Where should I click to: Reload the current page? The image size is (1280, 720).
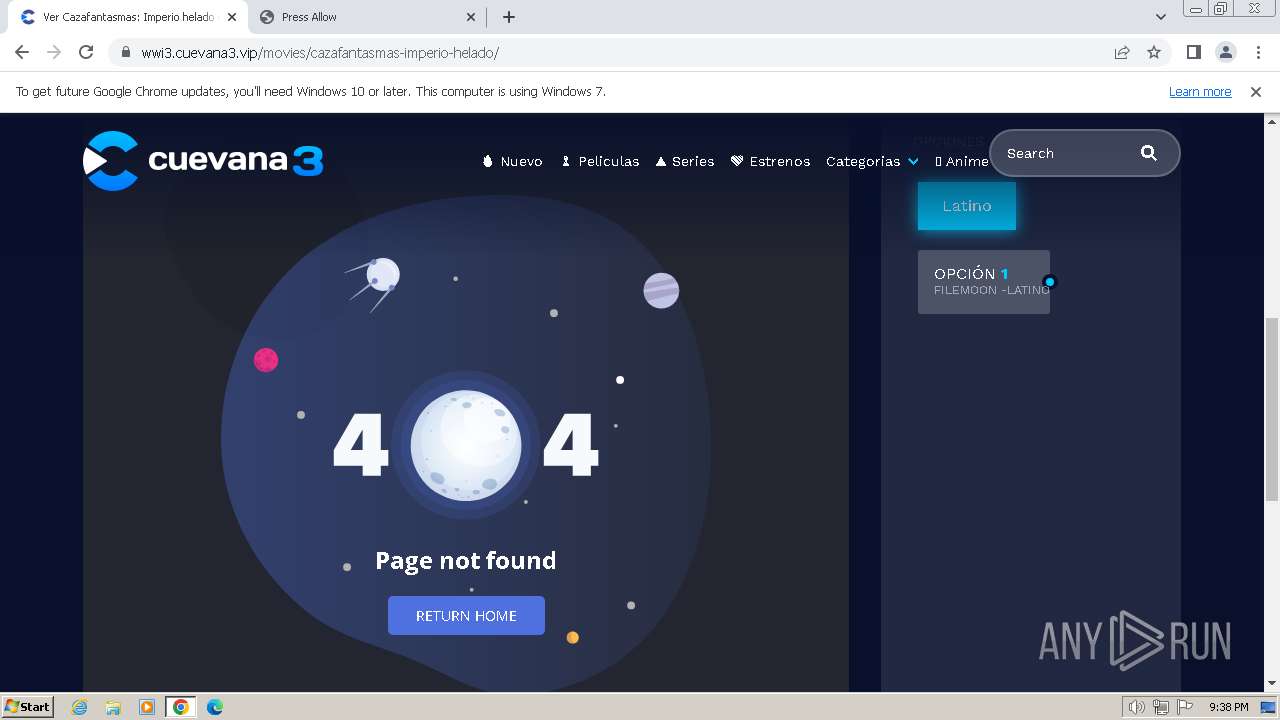pos(86,53)
